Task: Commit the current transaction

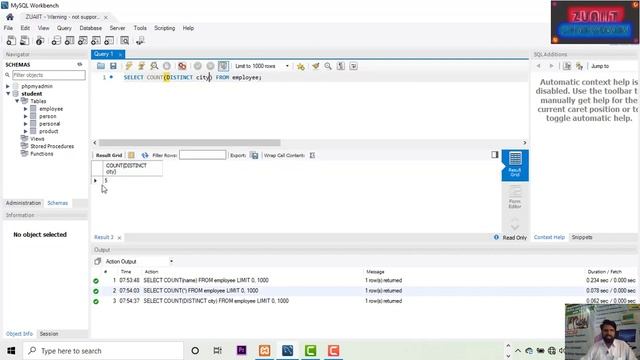Action: pos(198,66)
